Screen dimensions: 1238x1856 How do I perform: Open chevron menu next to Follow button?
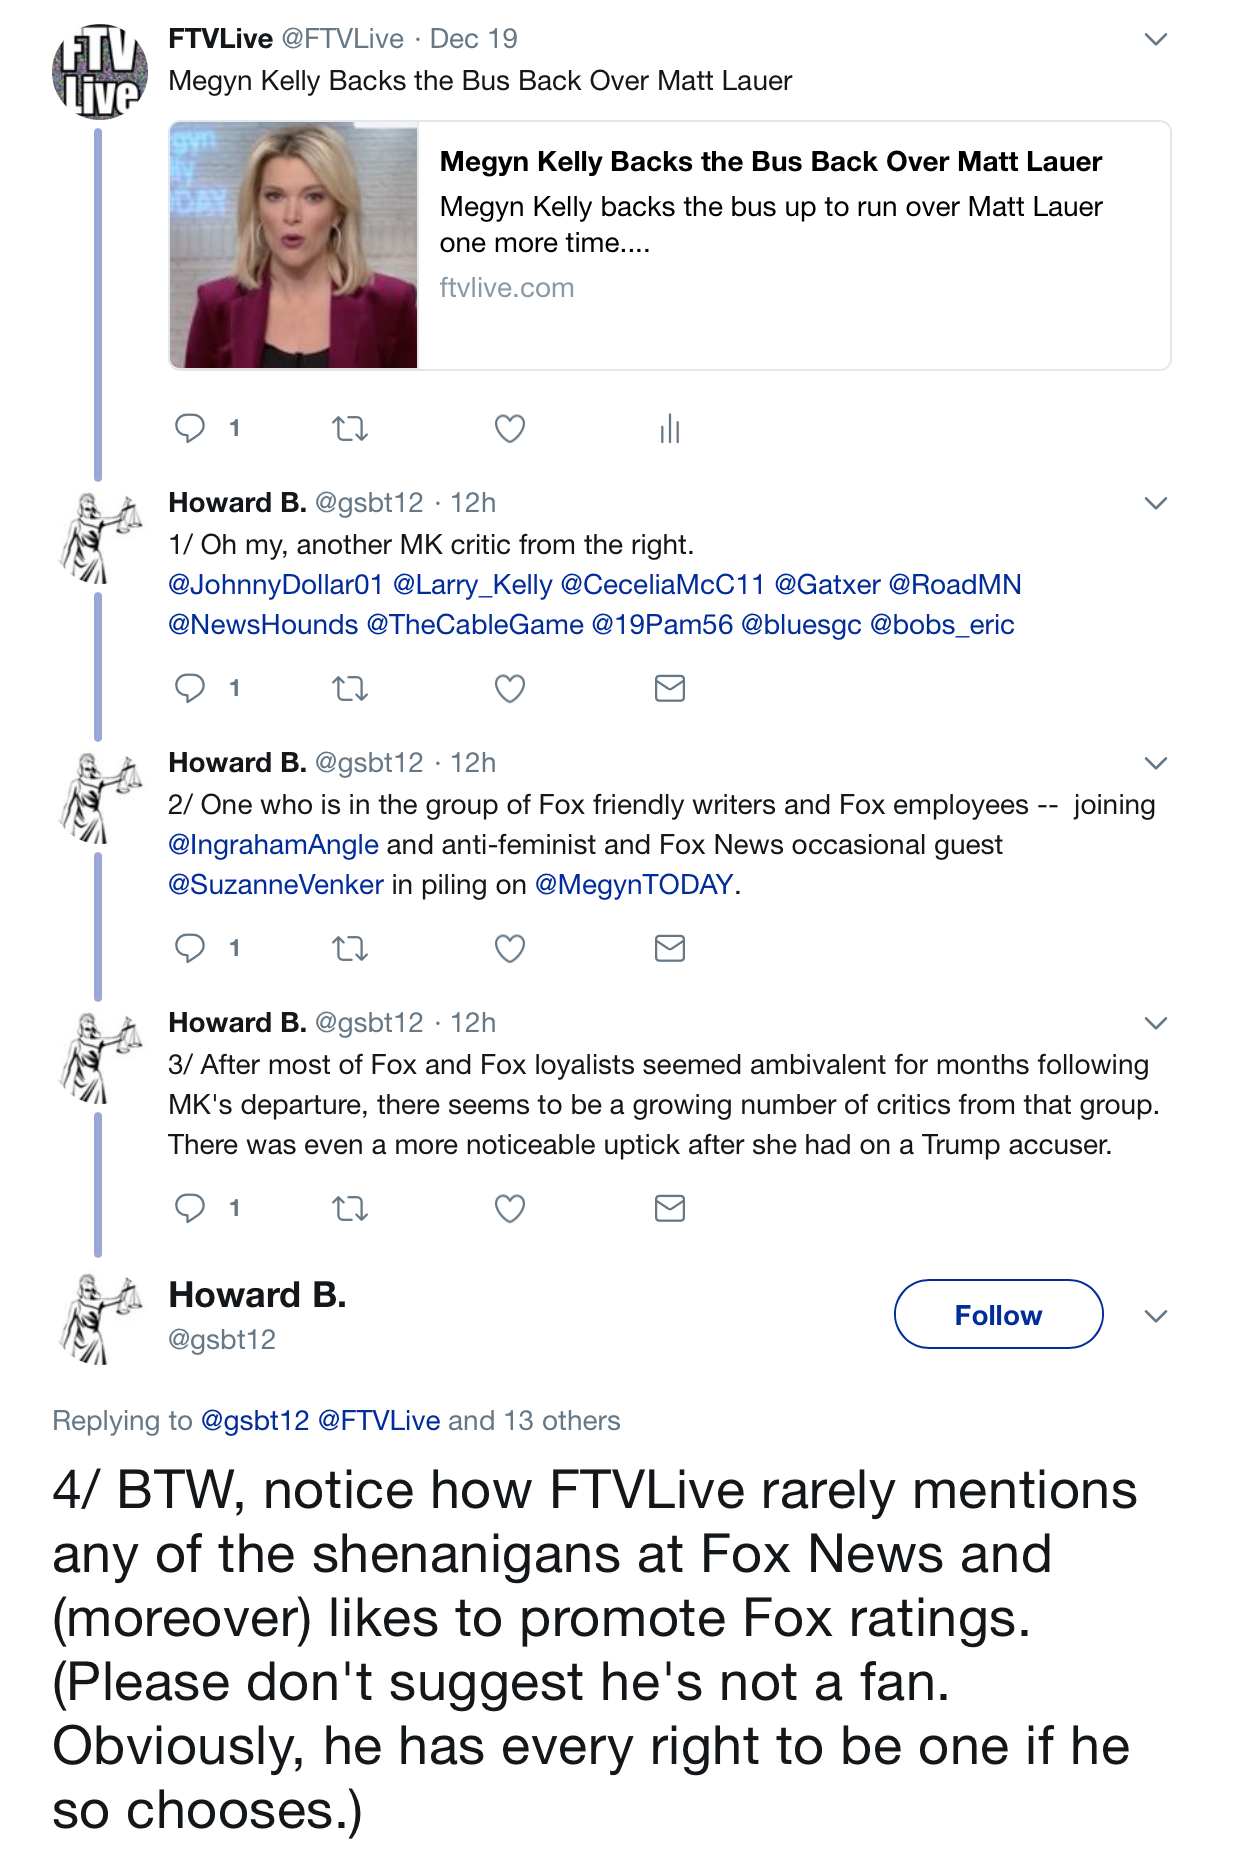click(1156, 1315)
